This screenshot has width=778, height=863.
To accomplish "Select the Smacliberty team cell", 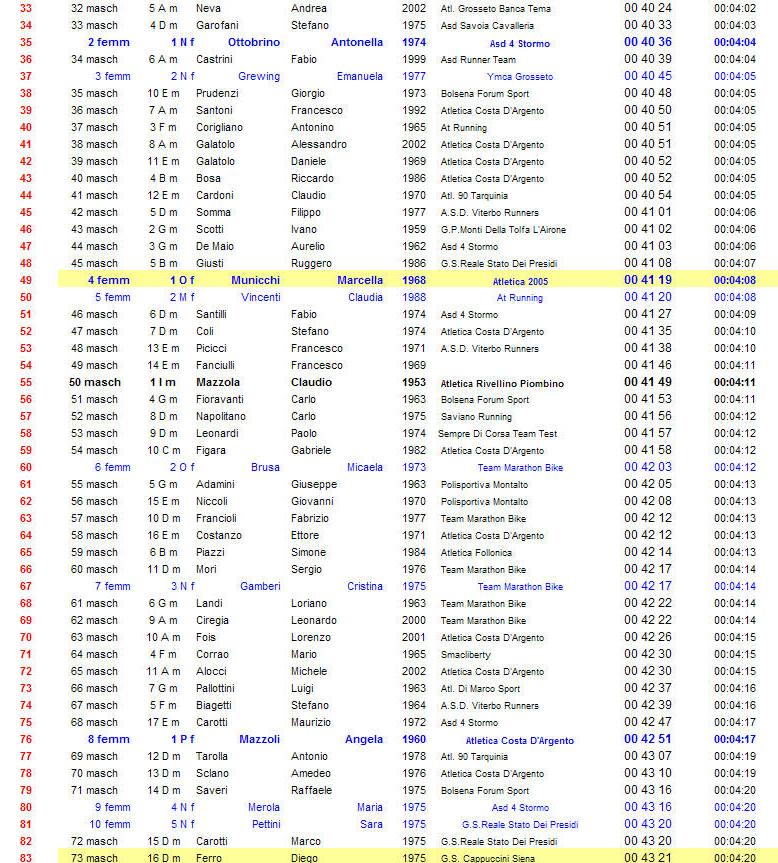I will click(468, 655).
